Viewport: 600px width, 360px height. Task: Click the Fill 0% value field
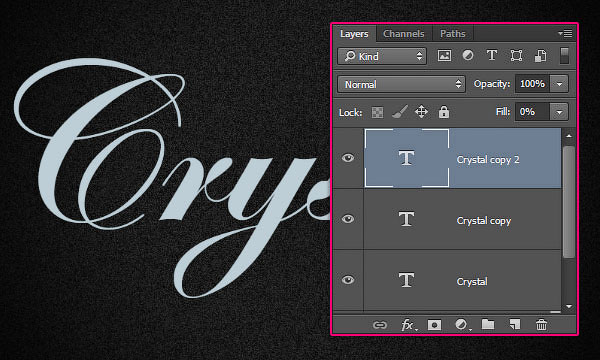(x=533, y=112)
